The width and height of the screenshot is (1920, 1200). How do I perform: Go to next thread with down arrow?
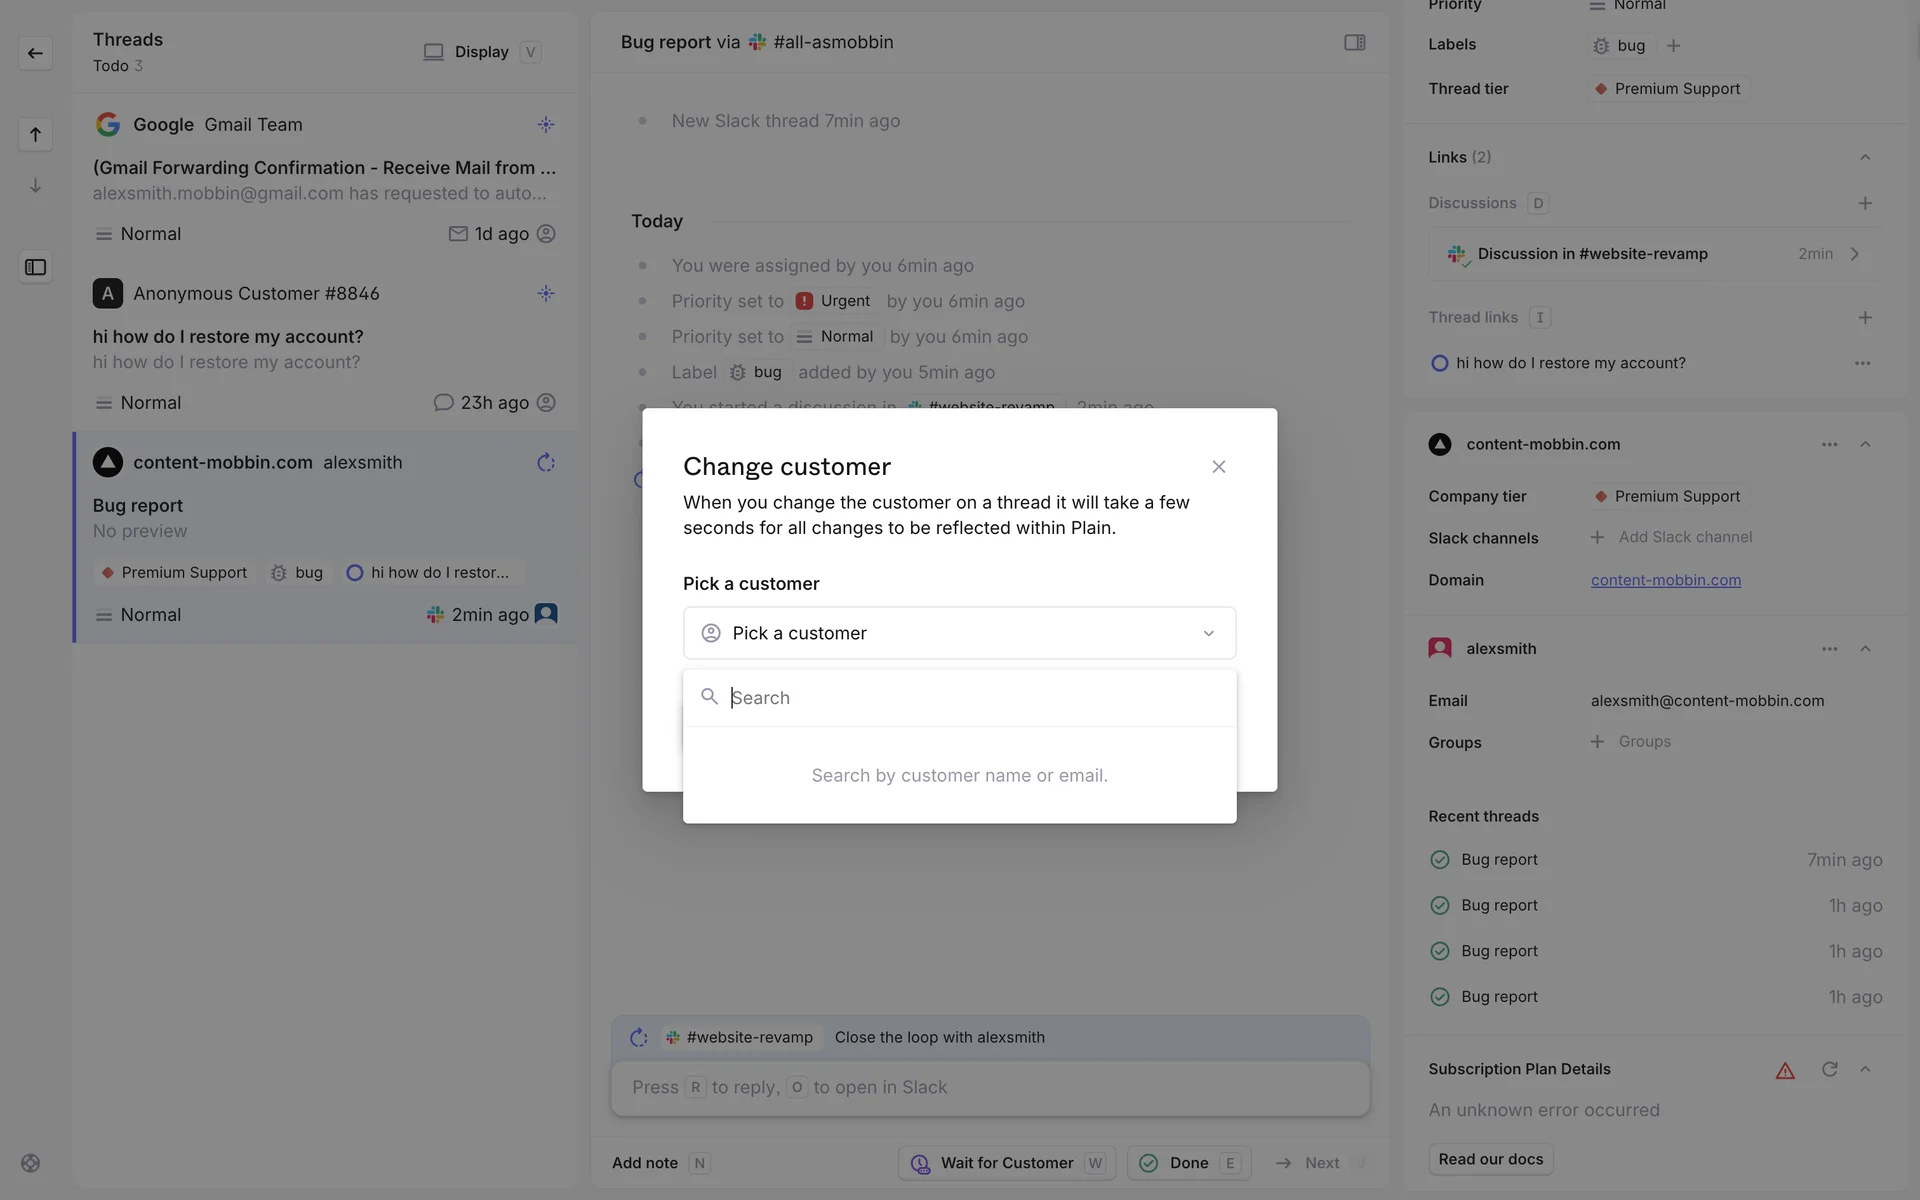click(35, 186)
